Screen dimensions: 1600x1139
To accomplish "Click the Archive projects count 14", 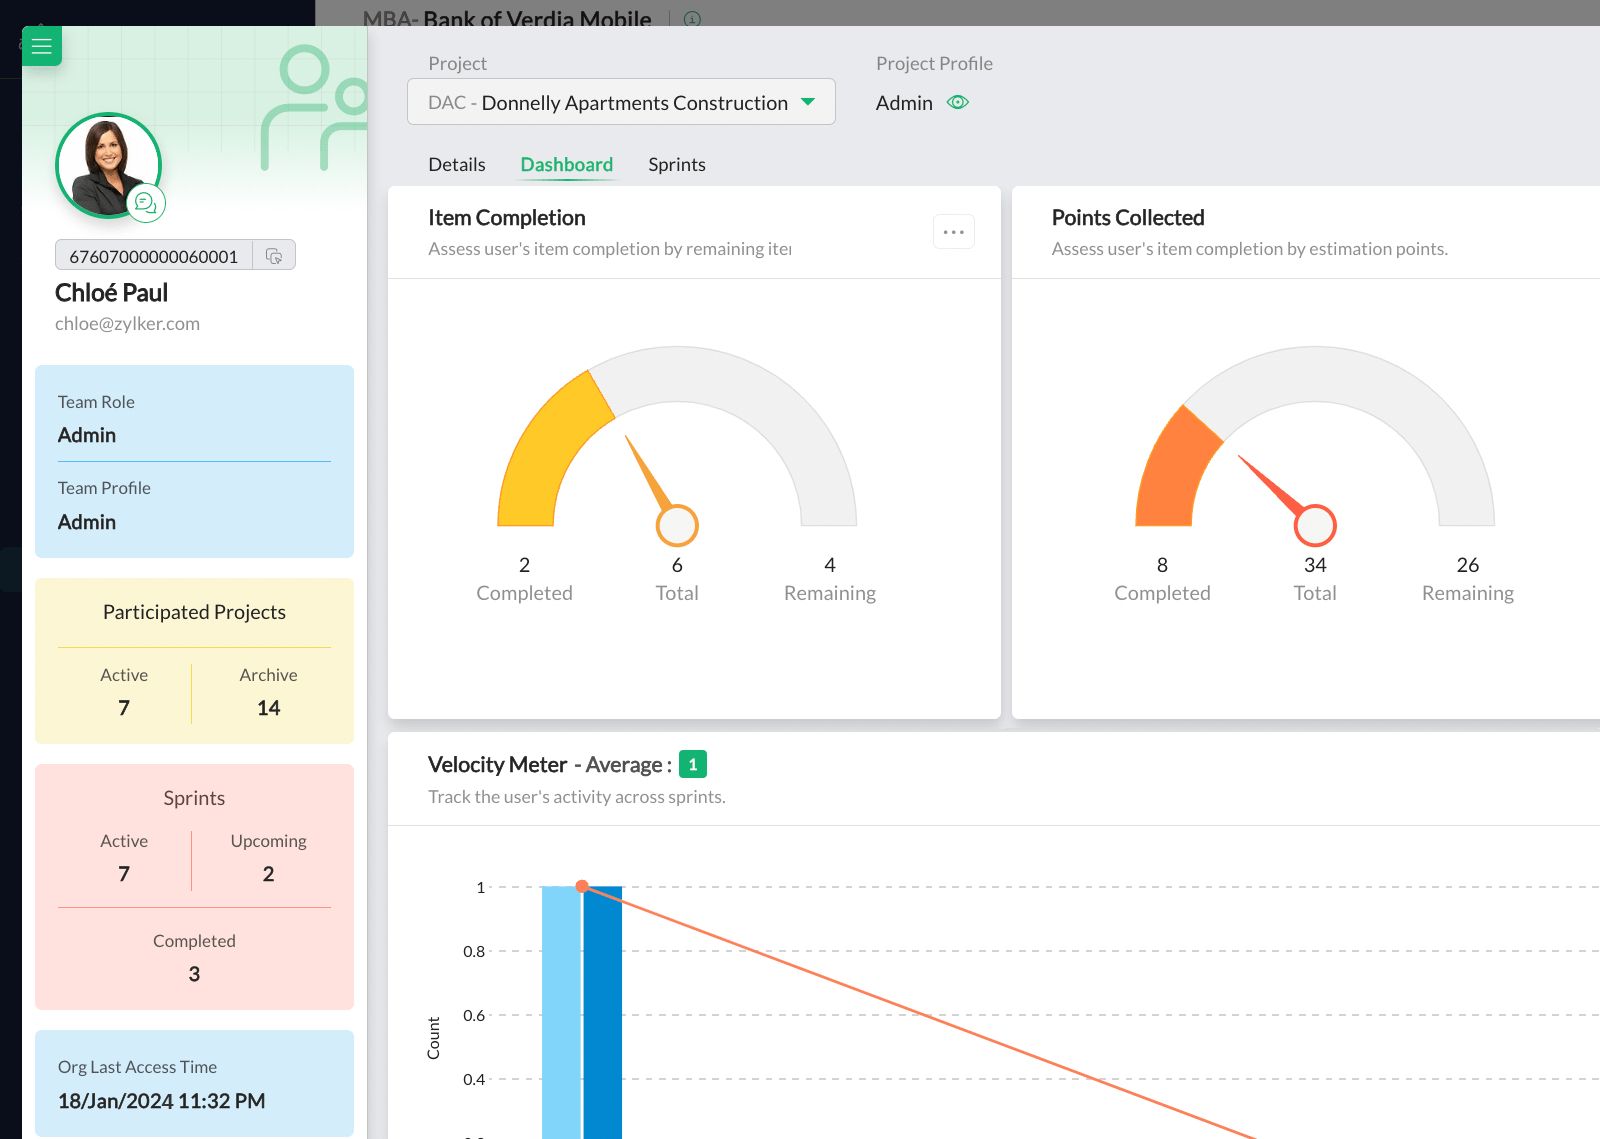I will click(x=268, y=708).
